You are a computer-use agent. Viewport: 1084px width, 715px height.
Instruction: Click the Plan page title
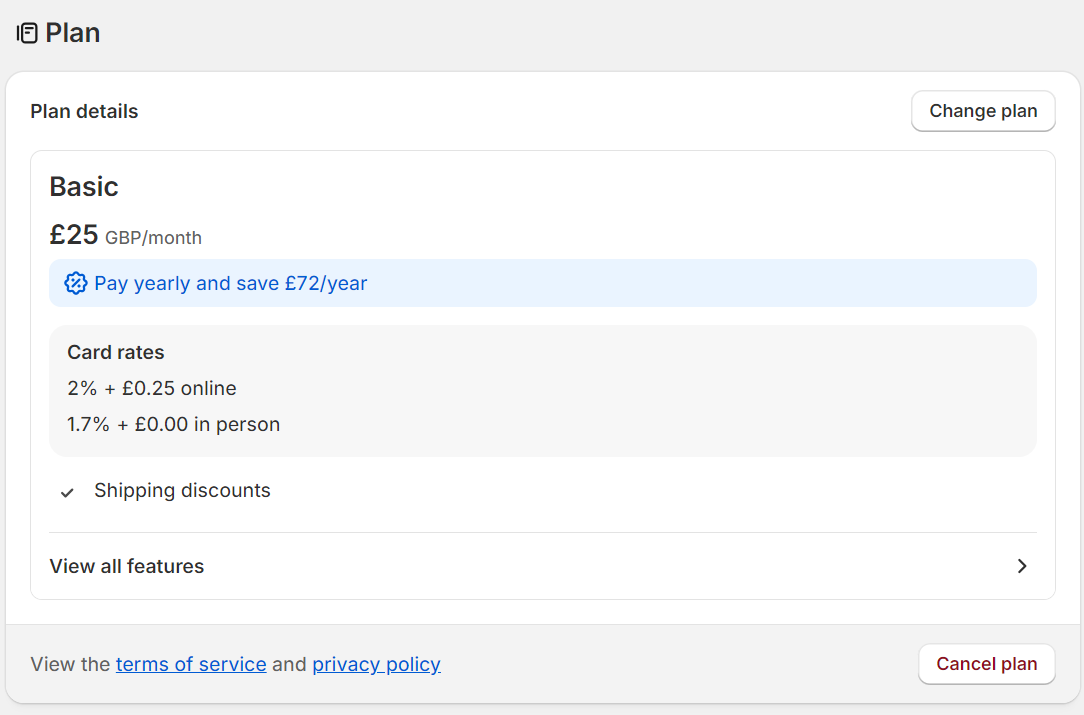coord(73,33)
